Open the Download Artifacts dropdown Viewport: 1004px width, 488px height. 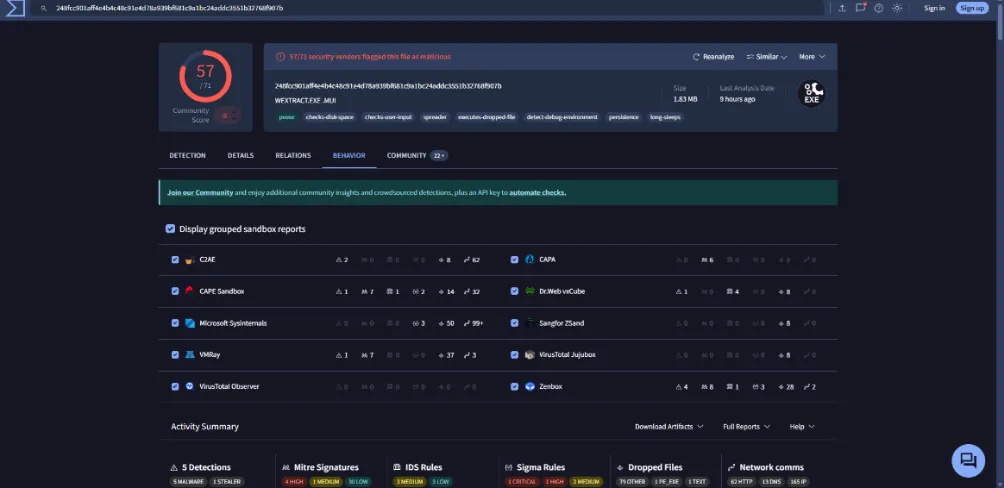(x=669, y=427)
